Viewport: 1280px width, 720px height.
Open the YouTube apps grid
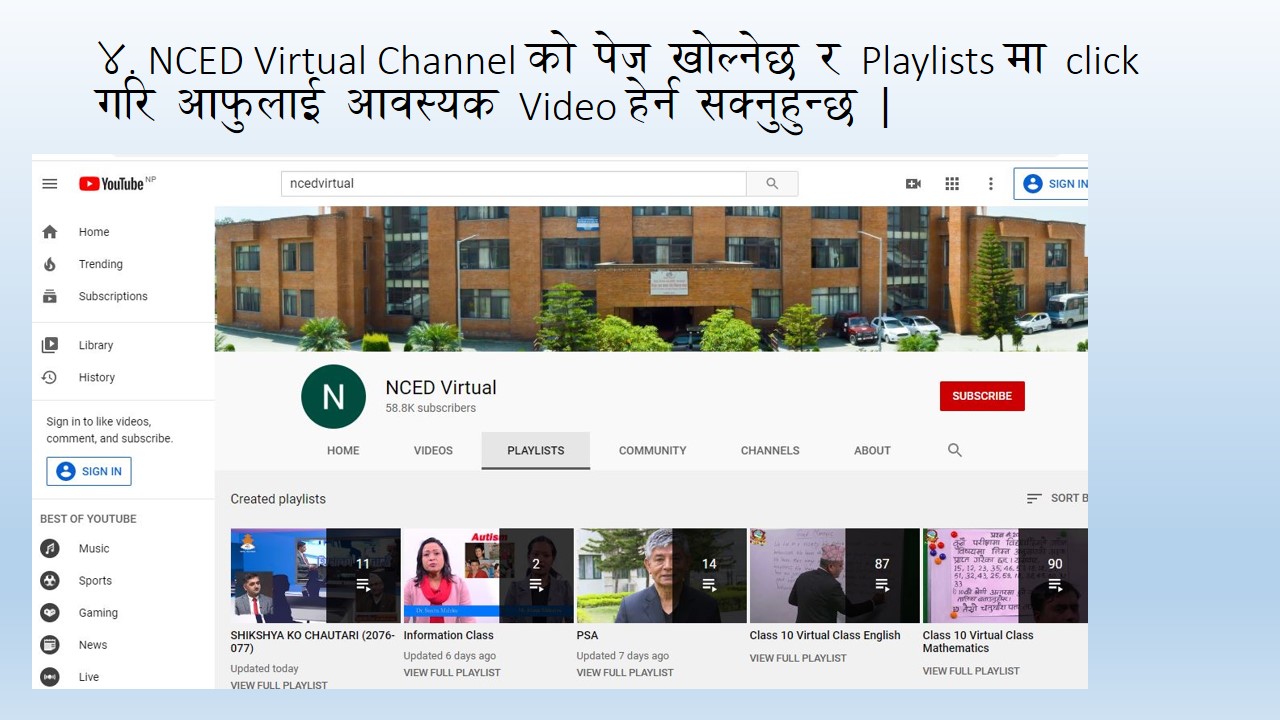pos(952,184)
